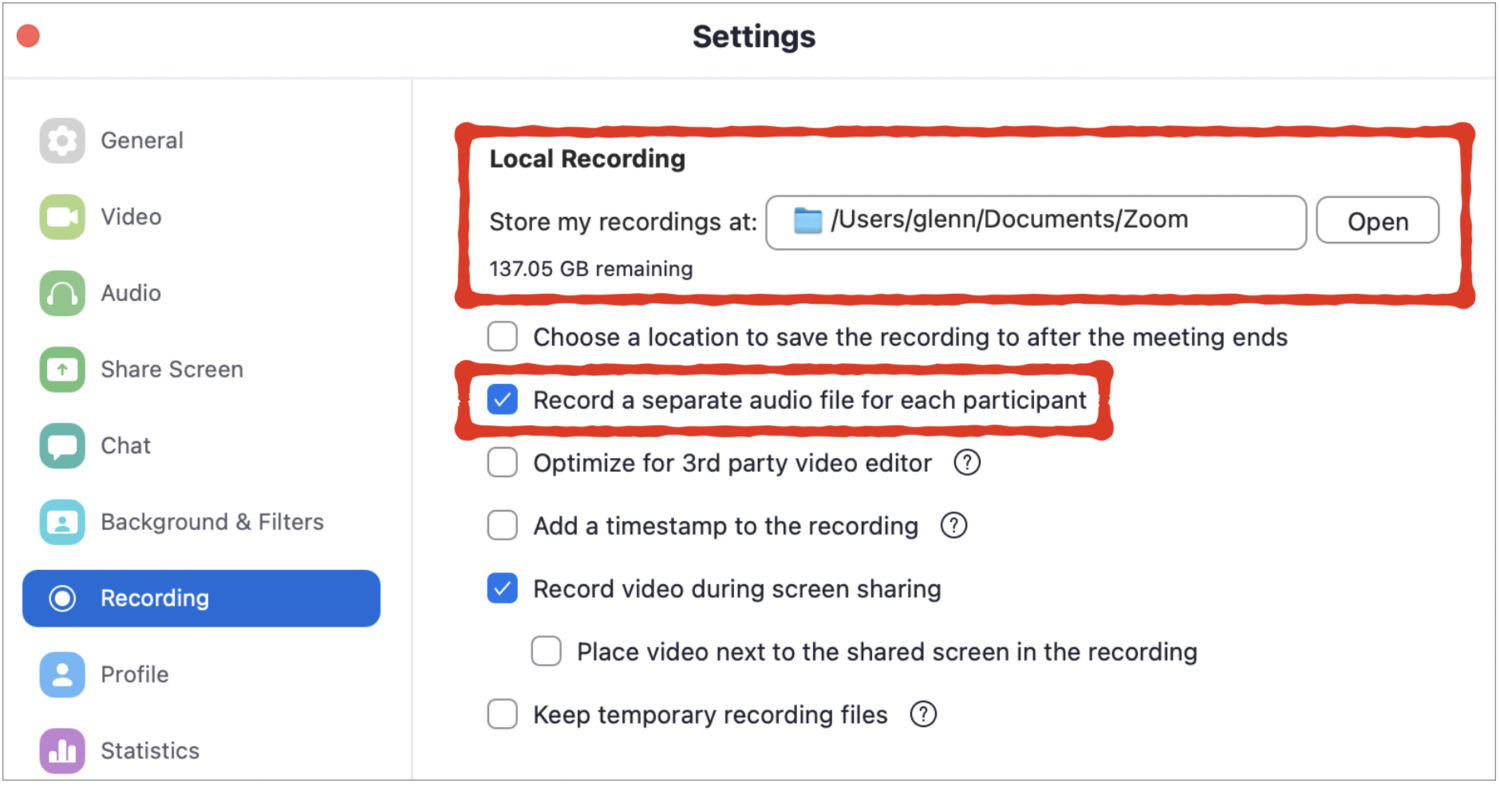This screenshot has height=787, width=1500.
Task: Close the Settings window with red button
Action: click(28, 37)
